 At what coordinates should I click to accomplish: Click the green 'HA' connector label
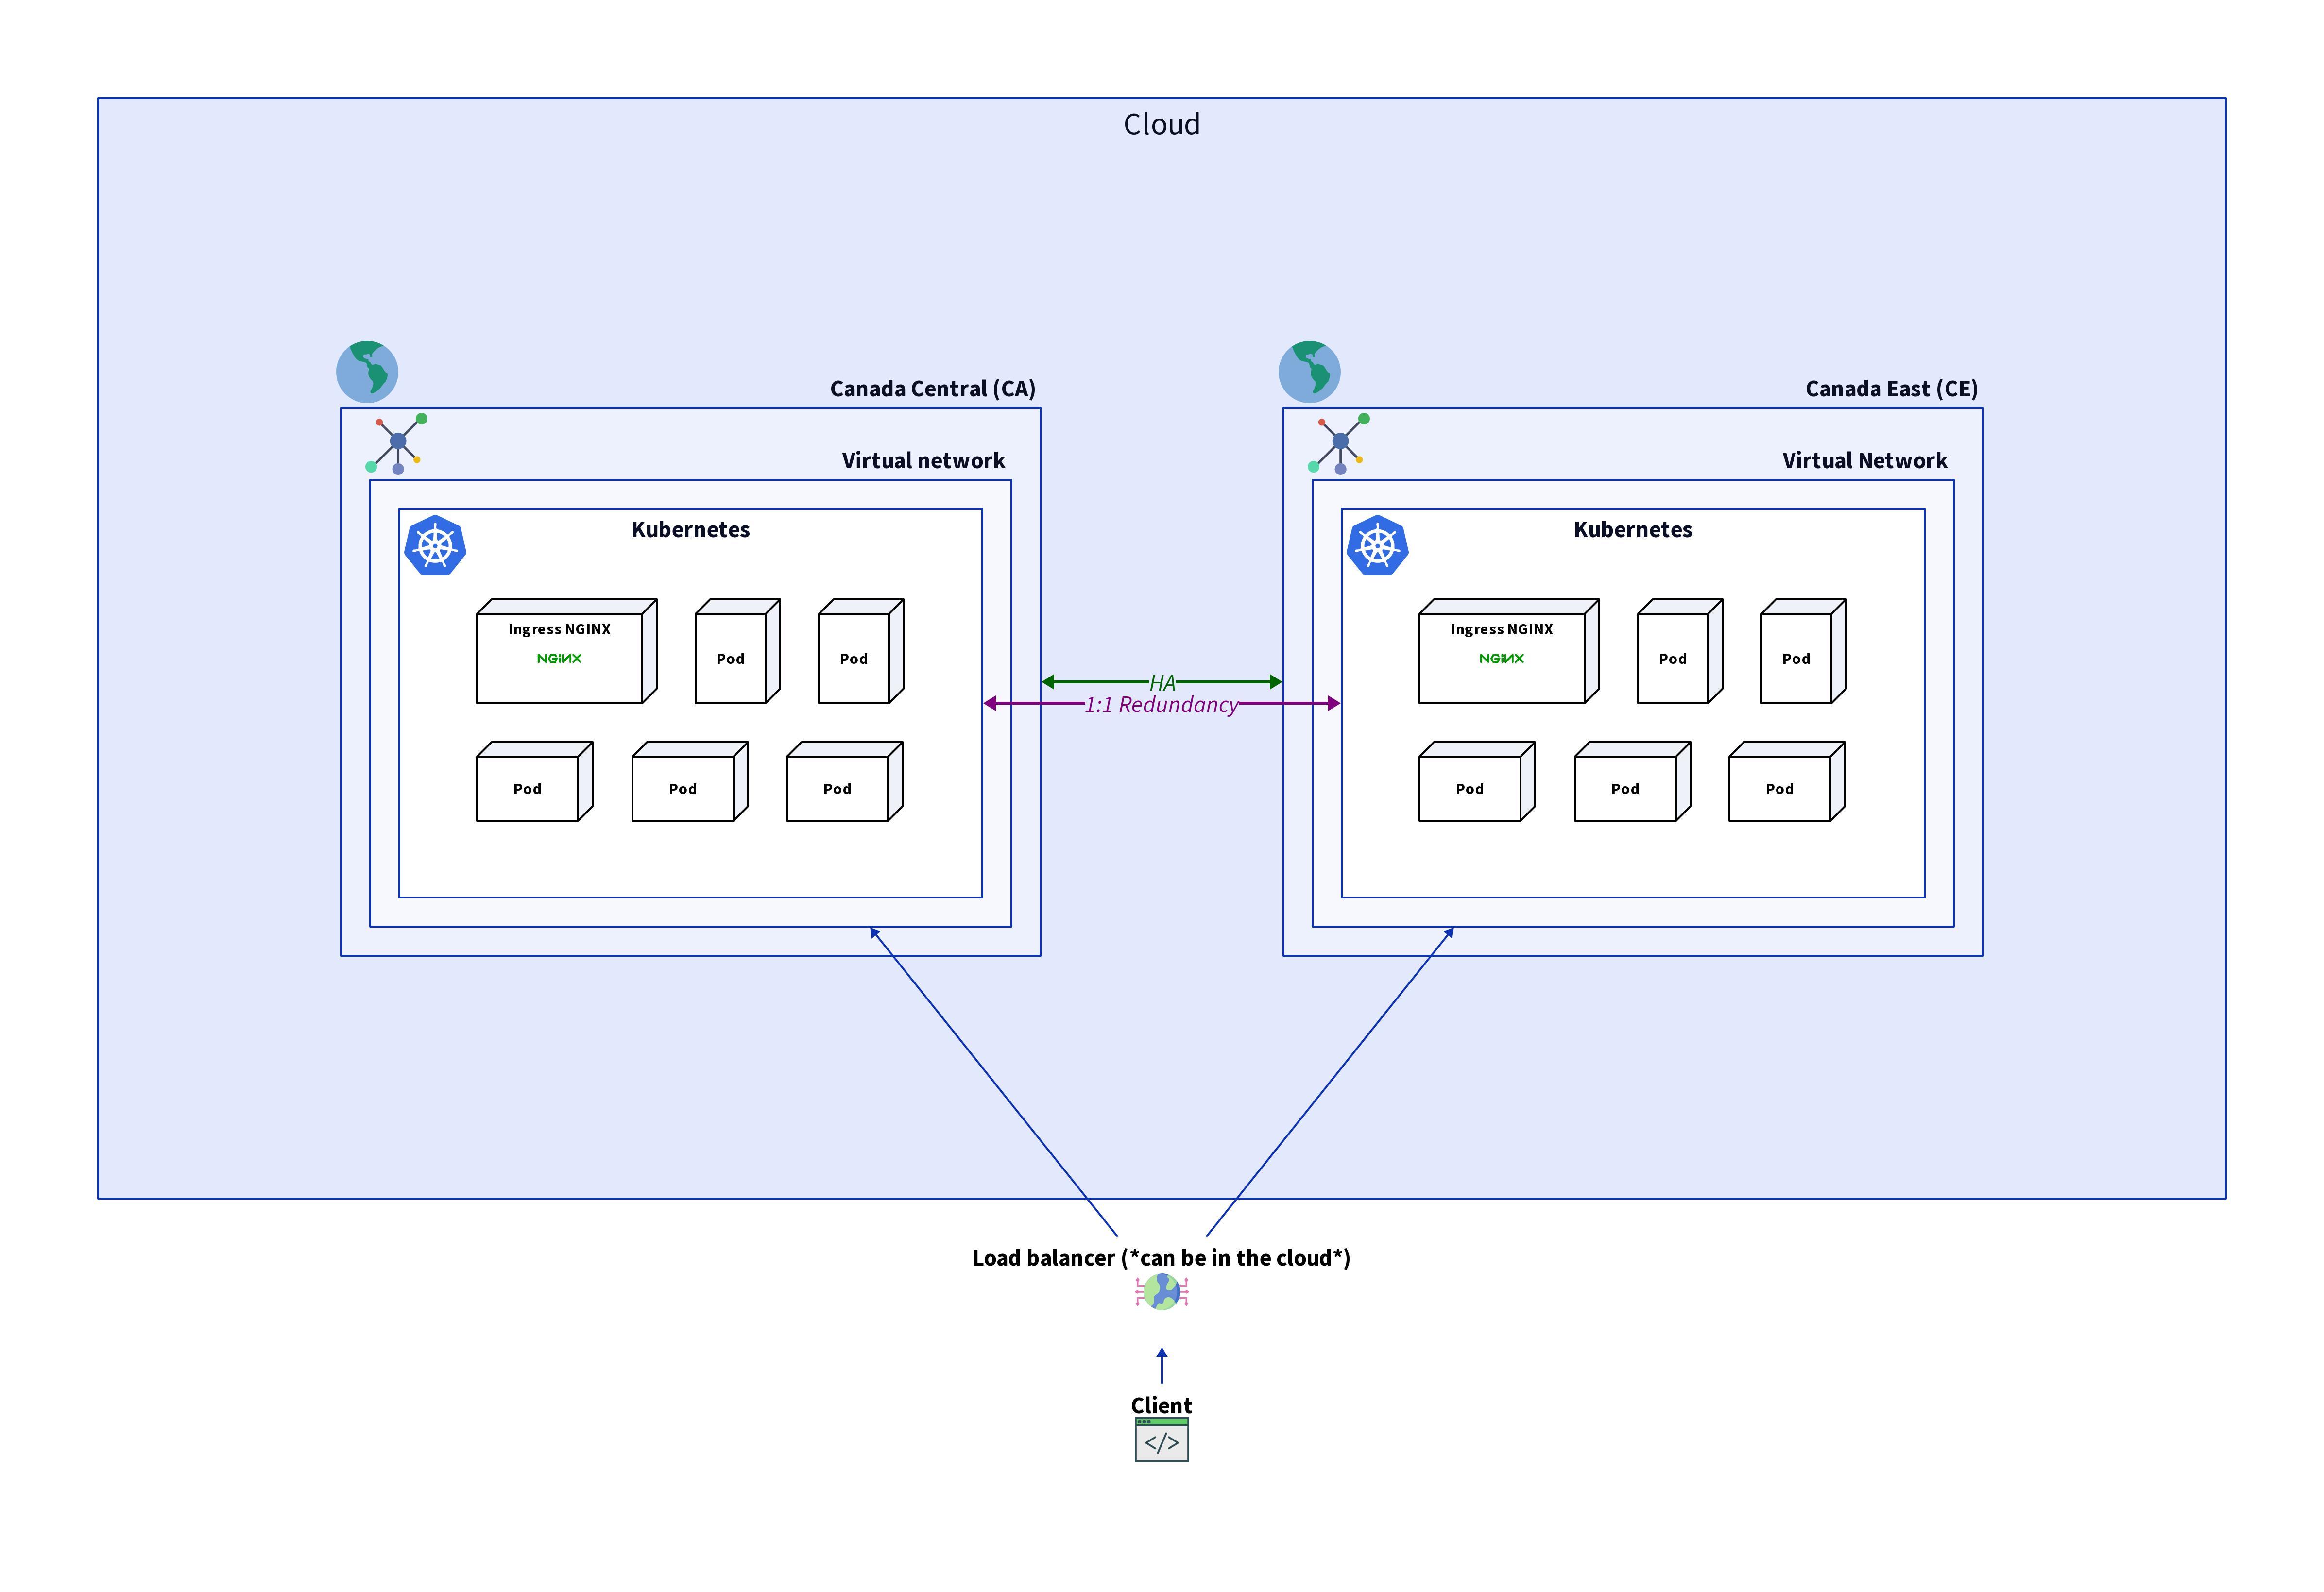pos(1161,683)
